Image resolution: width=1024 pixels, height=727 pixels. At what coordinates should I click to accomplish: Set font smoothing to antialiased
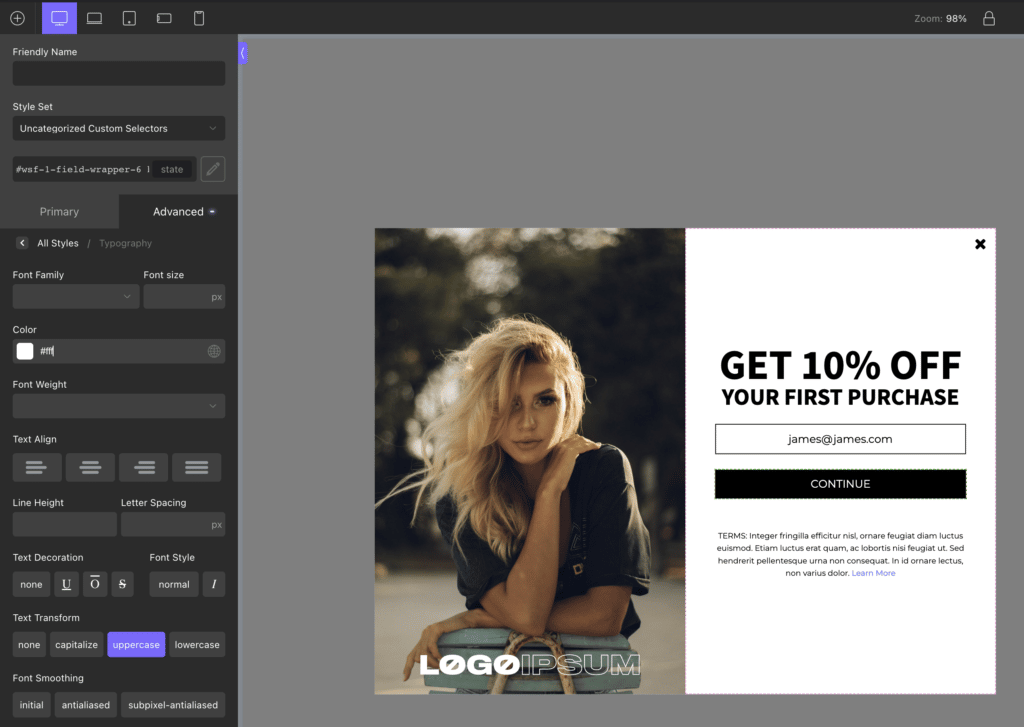86,705
